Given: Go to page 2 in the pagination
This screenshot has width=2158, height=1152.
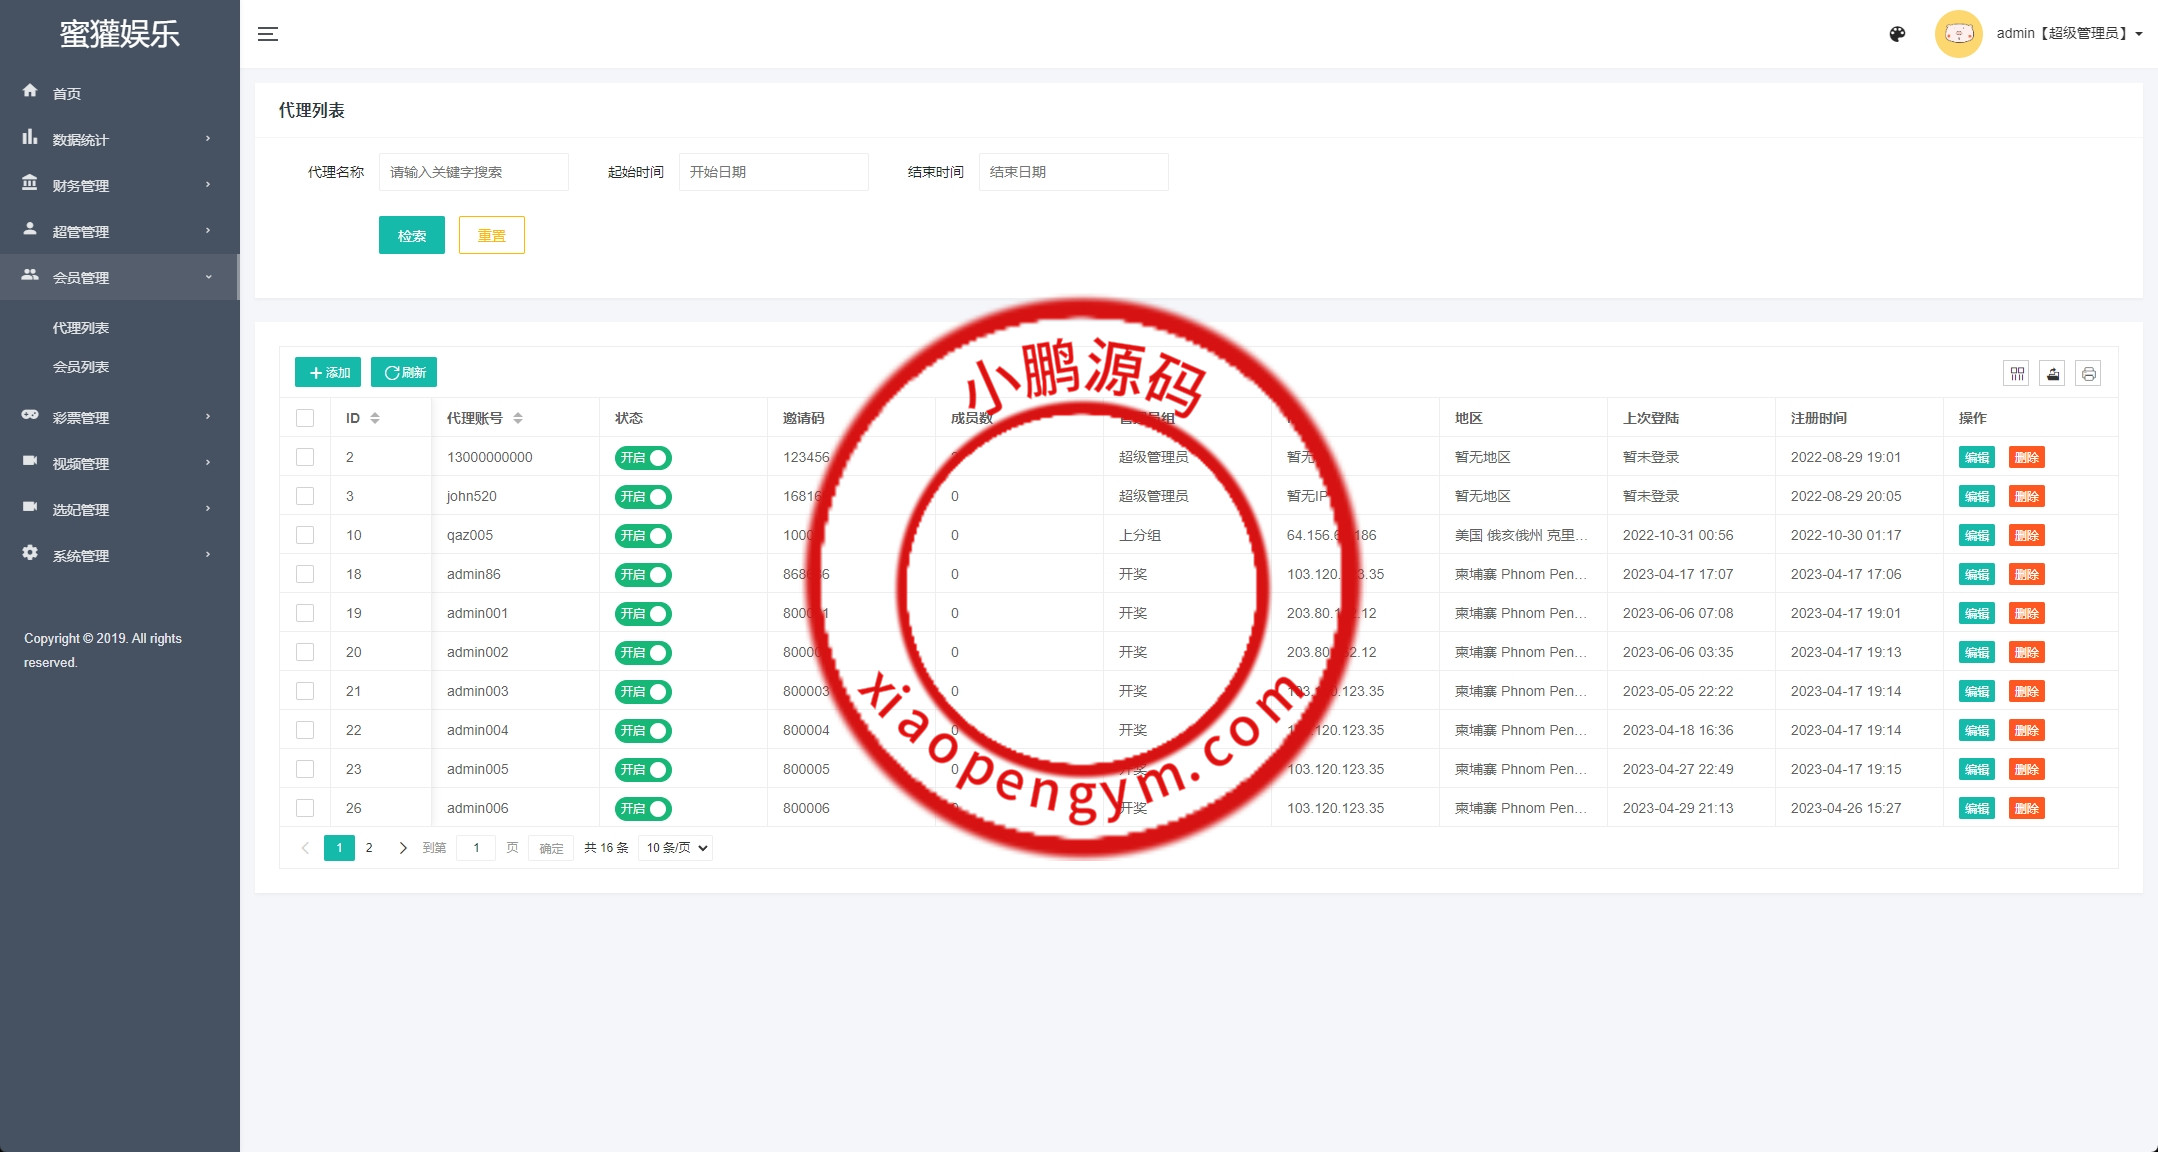Looking at the screenshot, I should click(369, 848).
